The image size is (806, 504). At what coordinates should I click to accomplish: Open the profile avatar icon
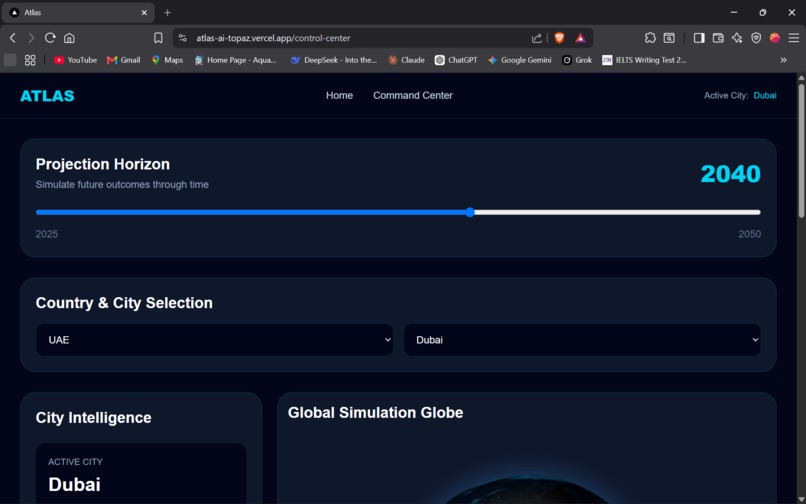775,38
